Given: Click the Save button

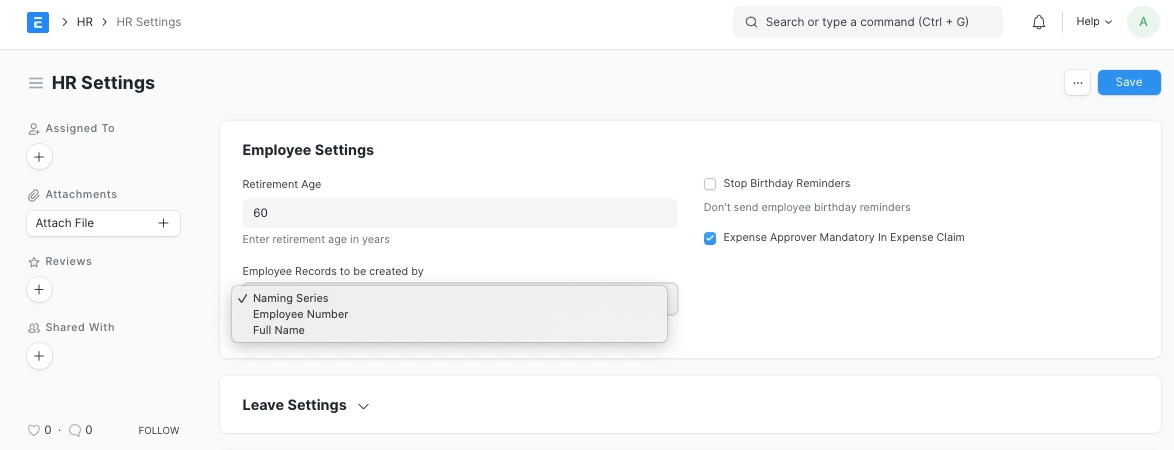Looking at the screenshot, I should 1128,82.
